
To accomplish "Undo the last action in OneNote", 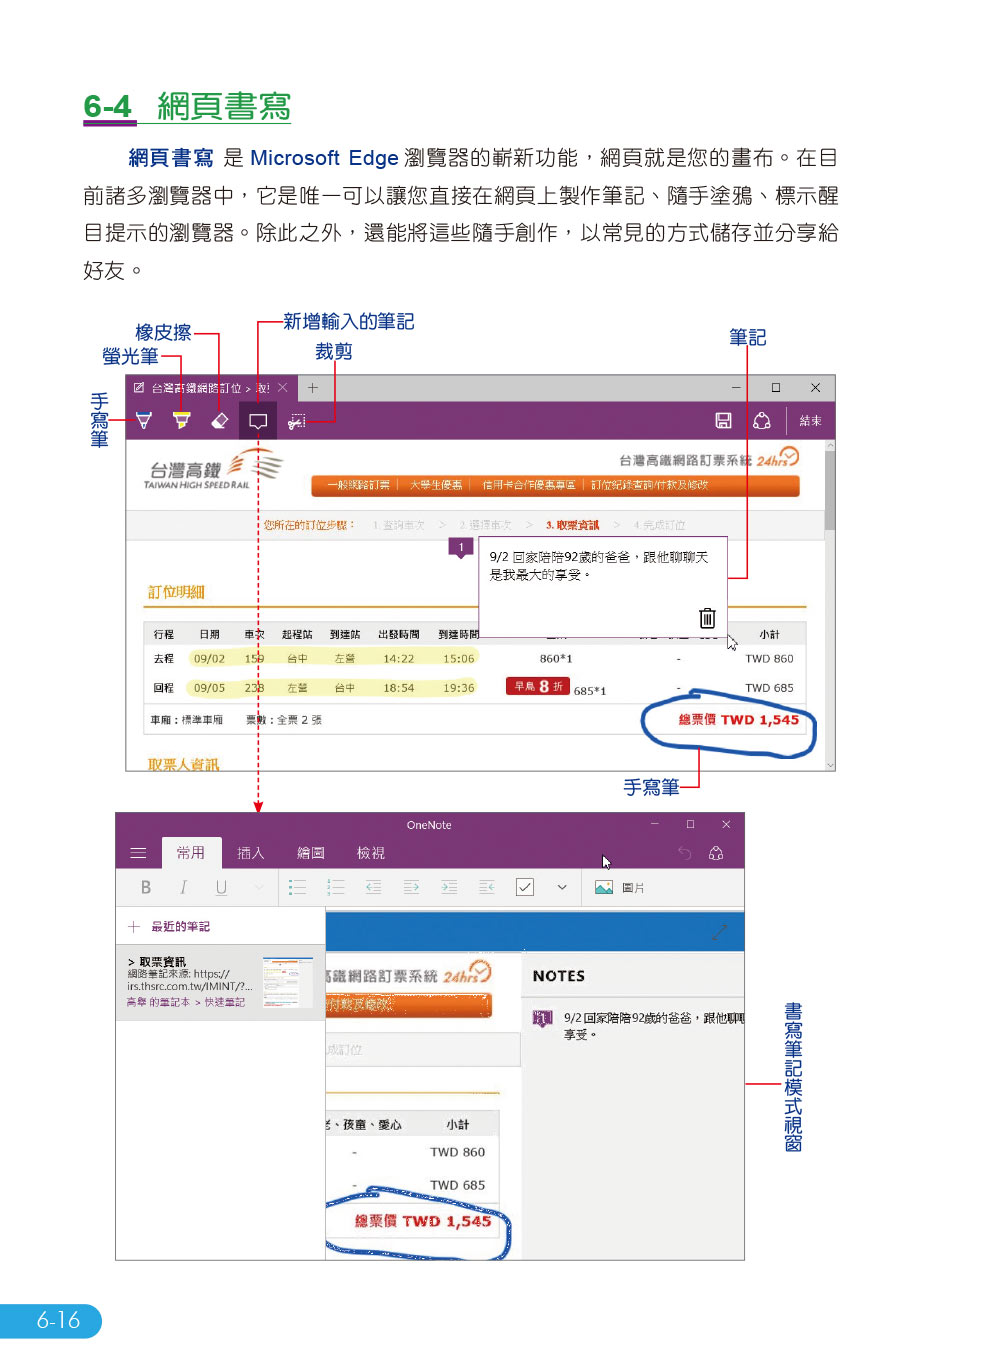I will (685, 853).
